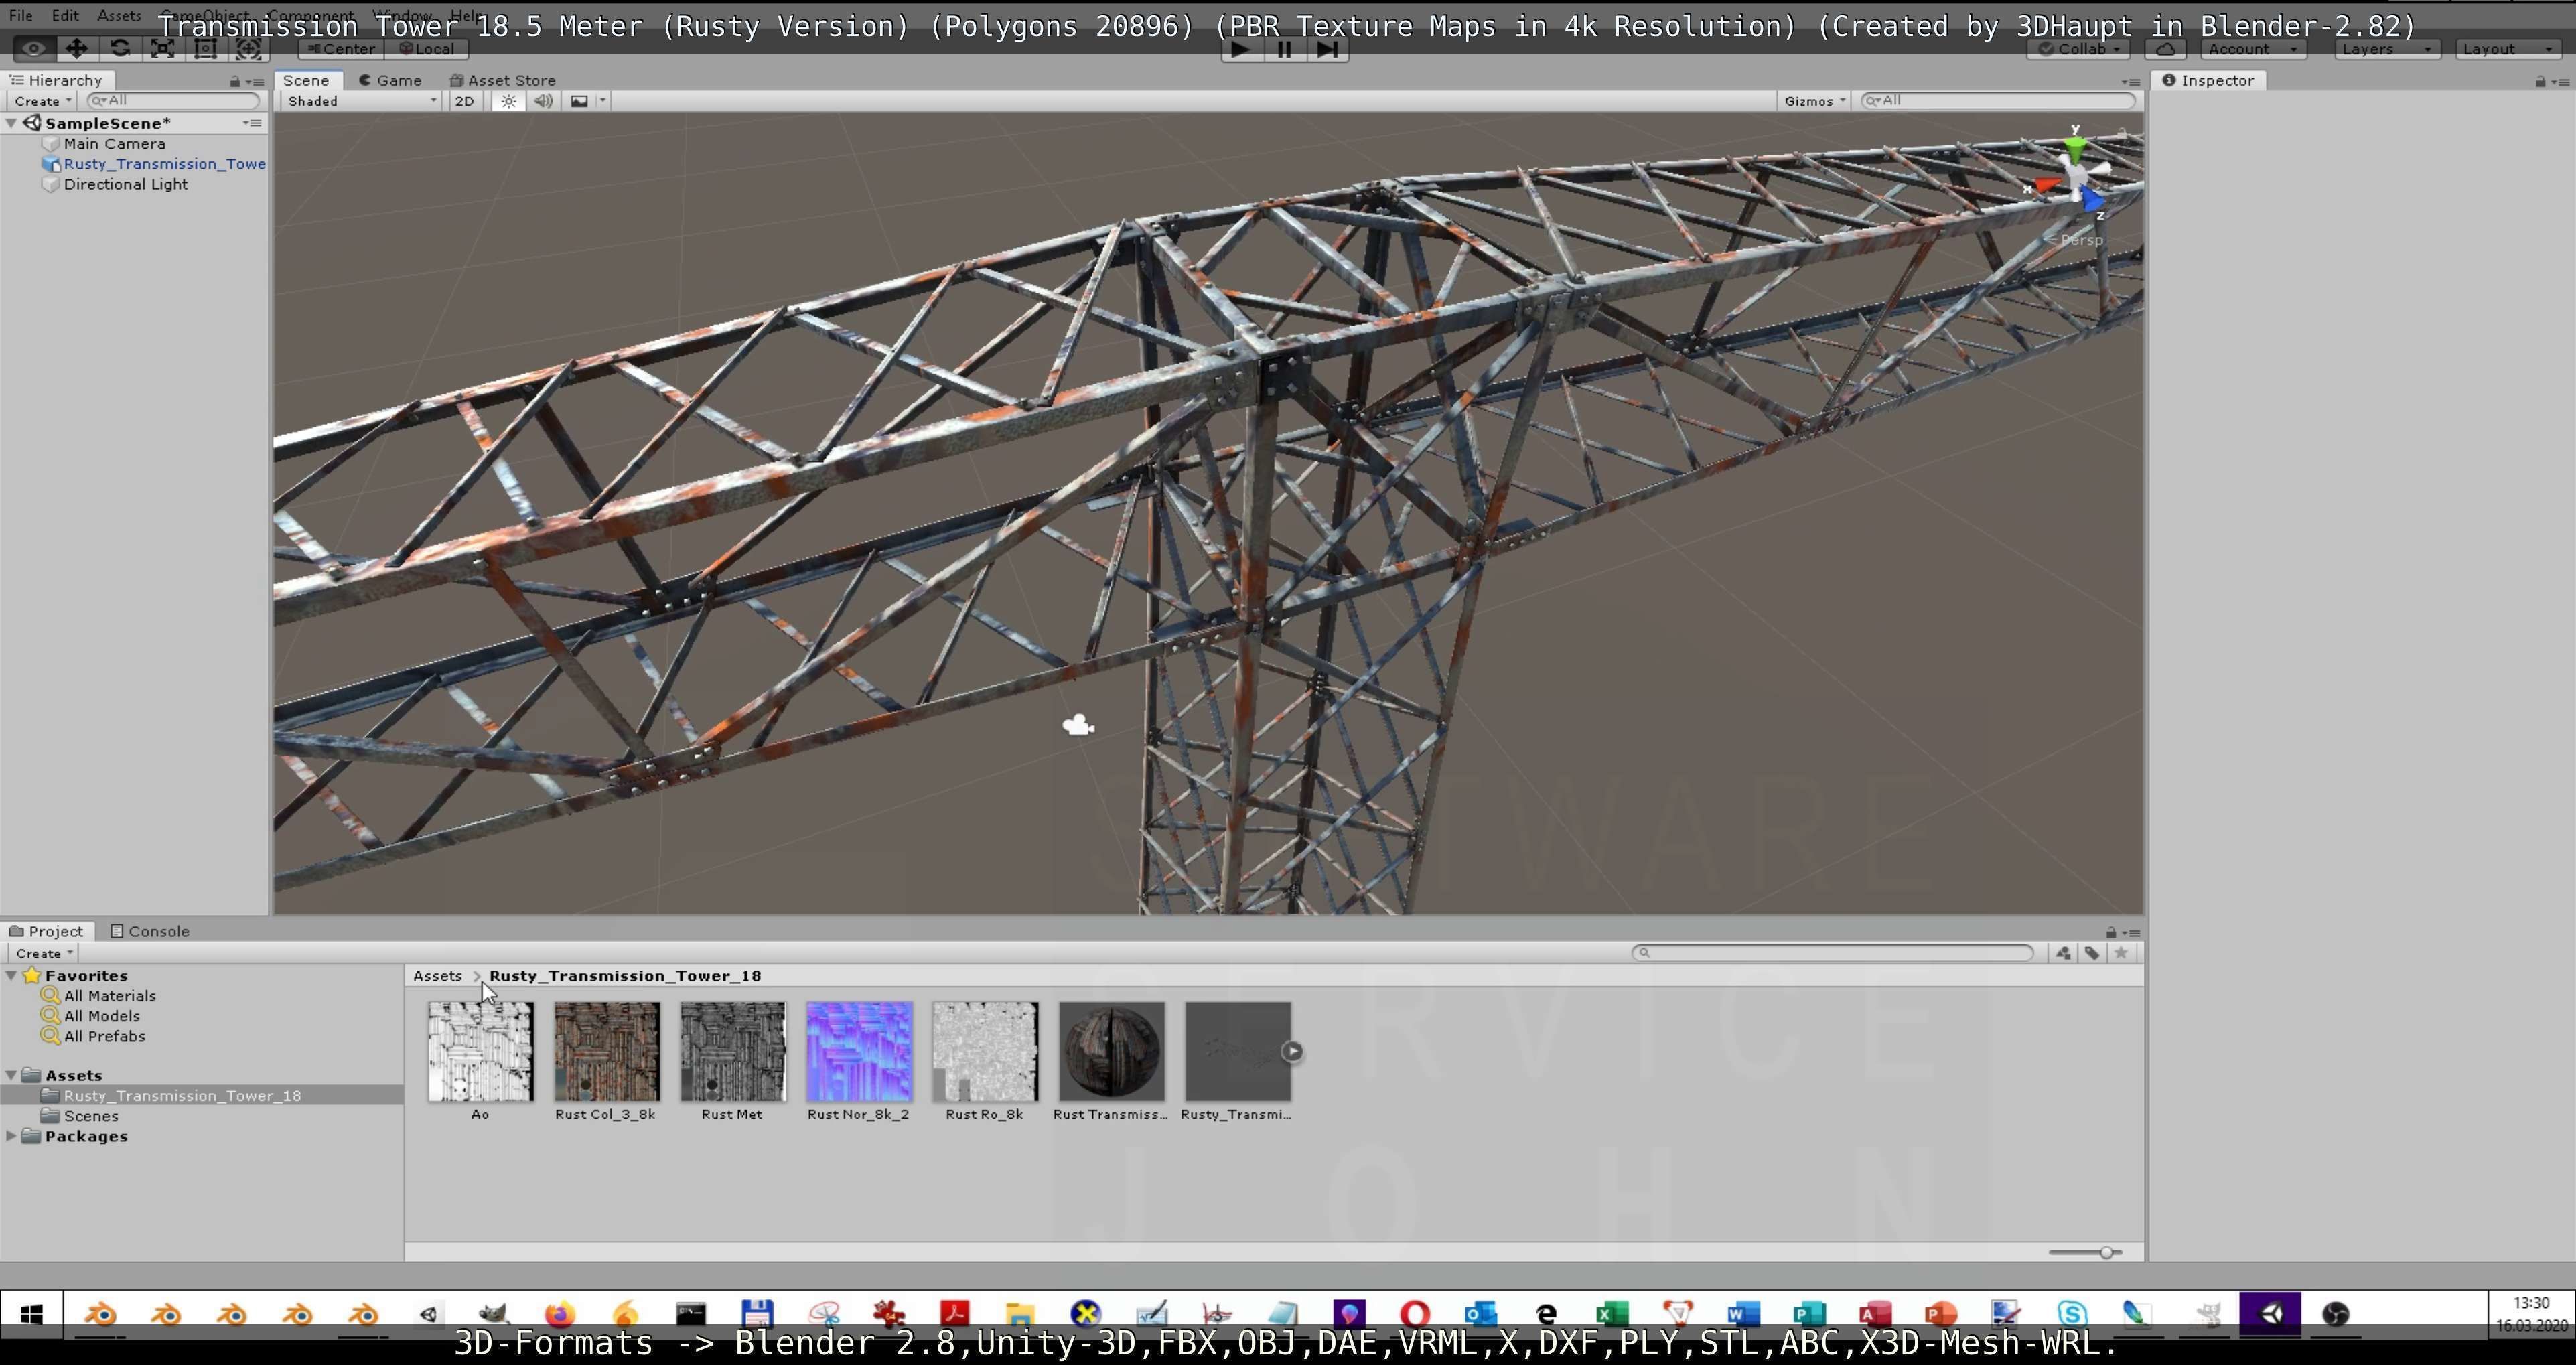Select the Rect transform tool
This screenshot has height=1365, width=2576.
click(x=206, y=48)
